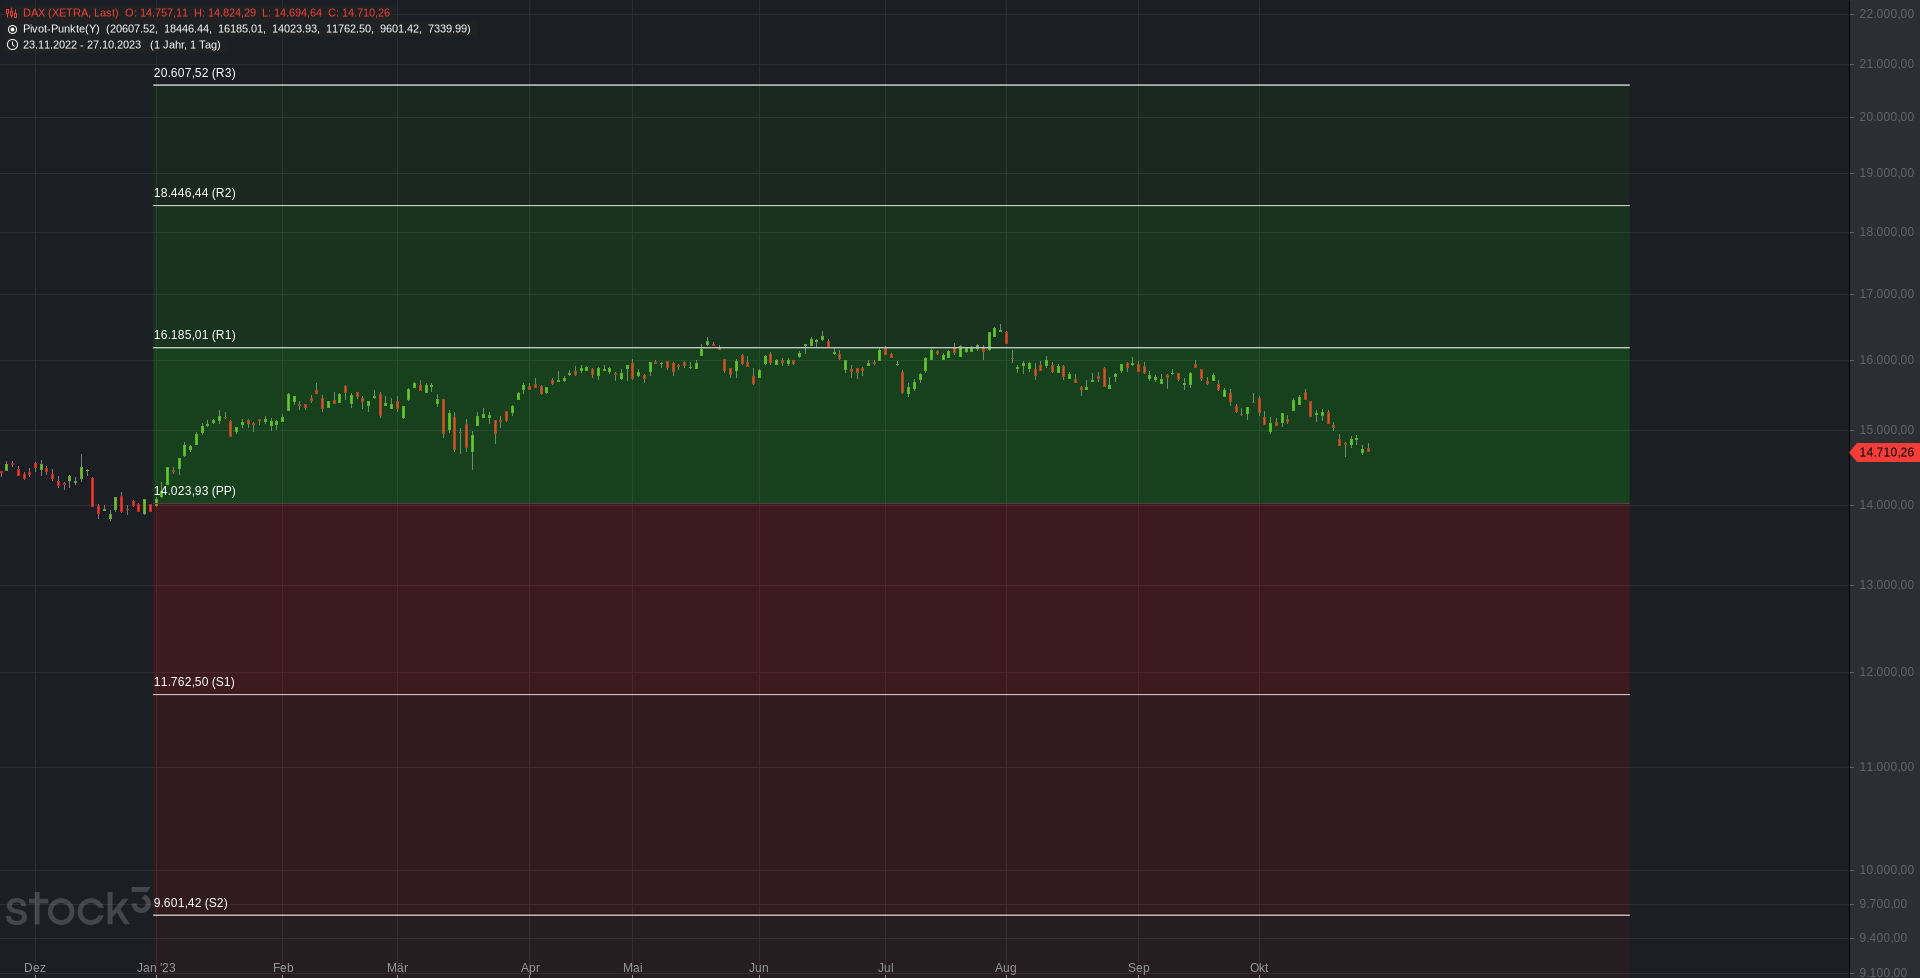
Task: Click the 11.762,50 (S1) support label
Action: (x=194, y=682)
